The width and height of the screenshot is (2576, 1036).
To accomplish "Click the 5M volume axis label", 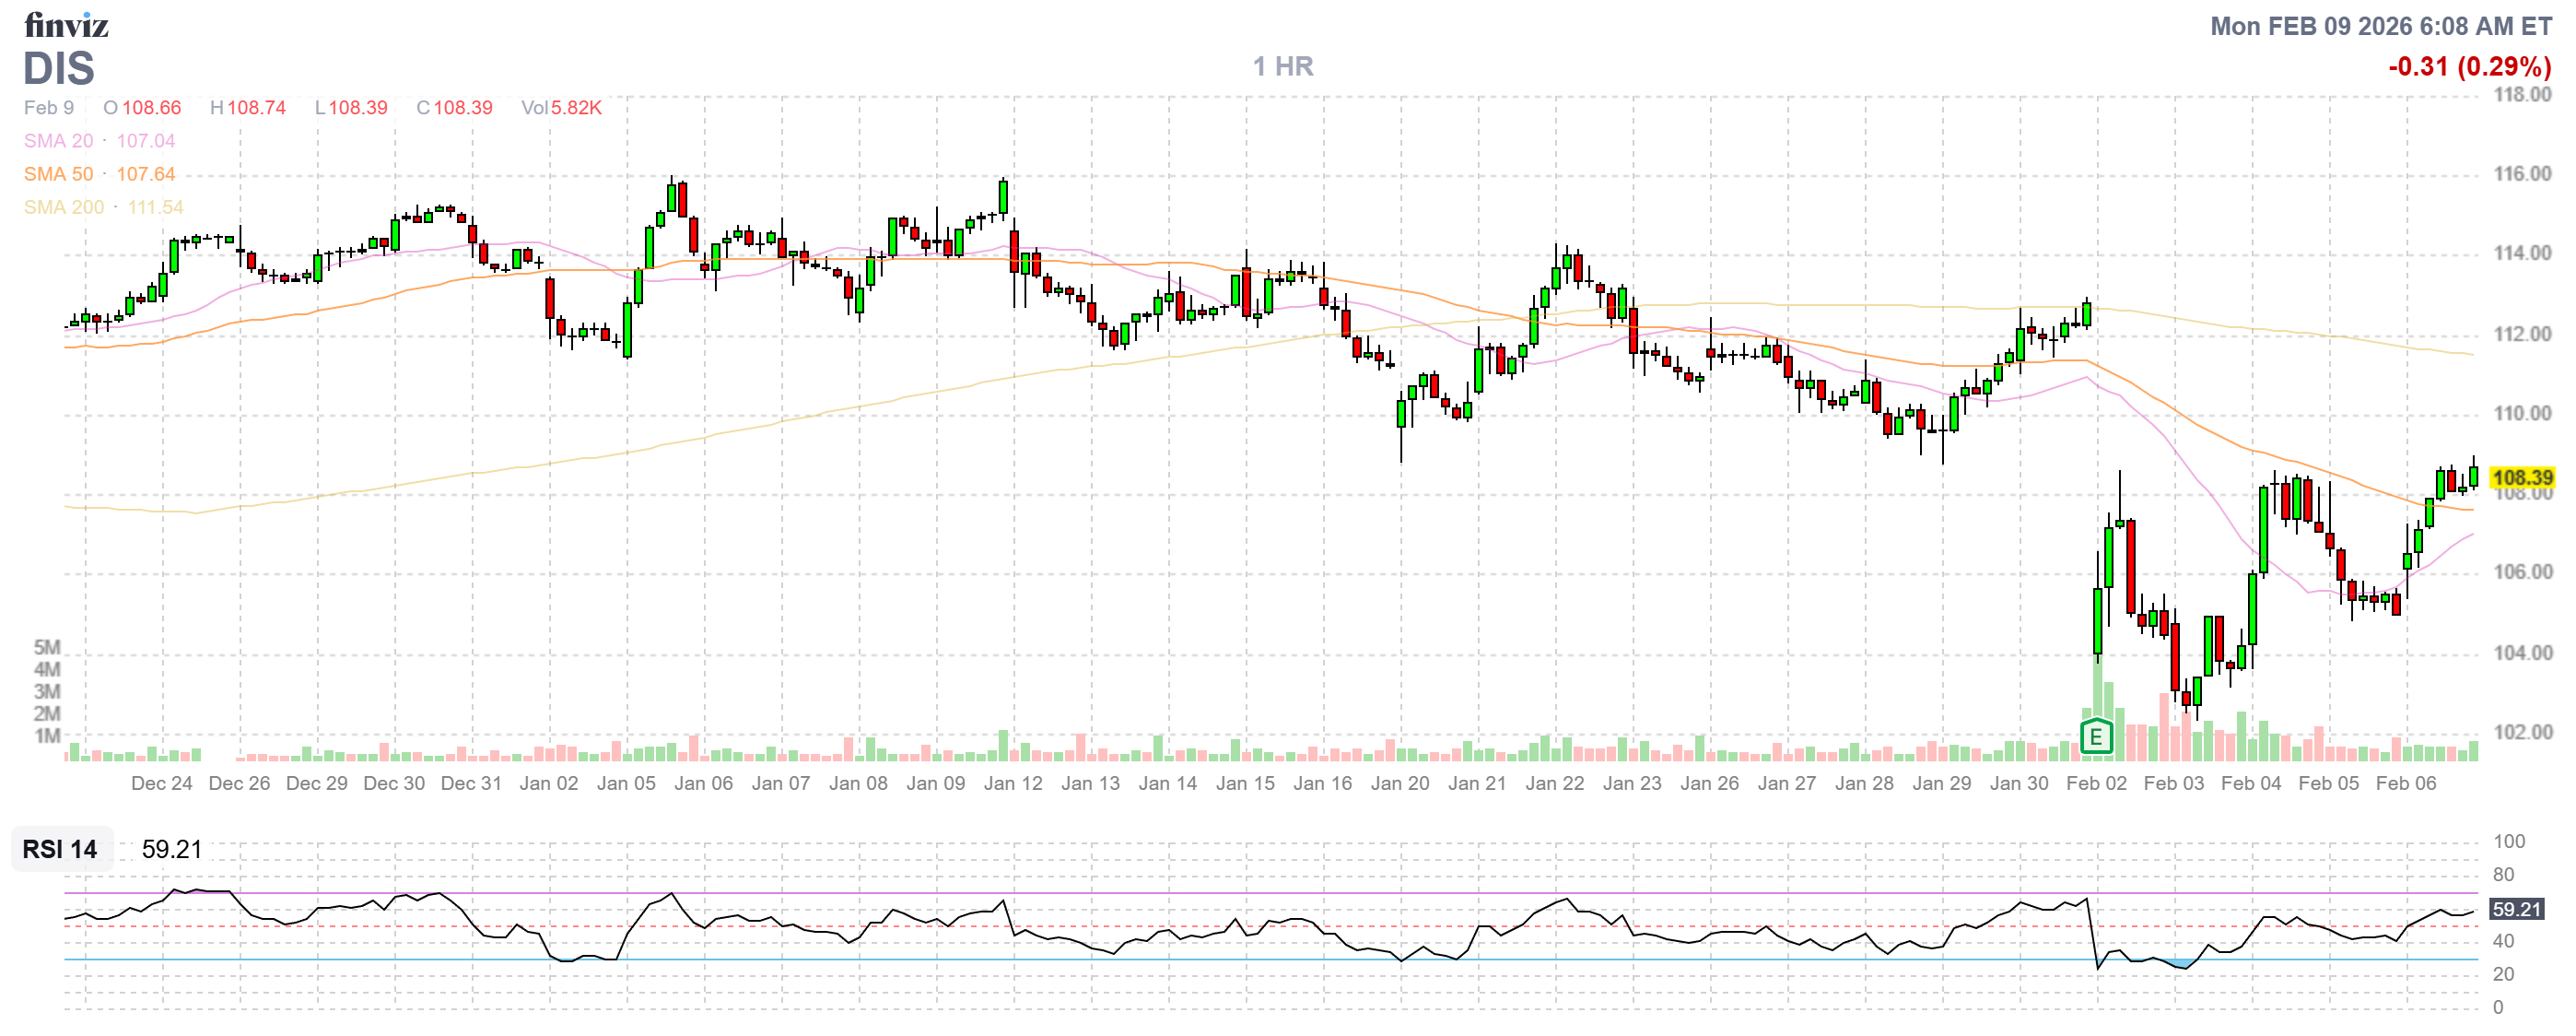I will pos(47,647).
